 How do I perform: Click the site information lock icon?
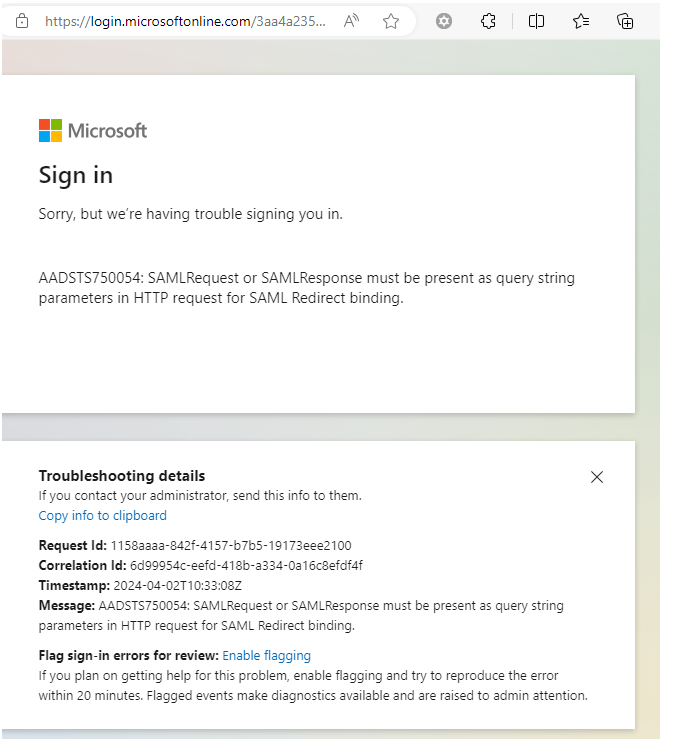pos(22,21)
